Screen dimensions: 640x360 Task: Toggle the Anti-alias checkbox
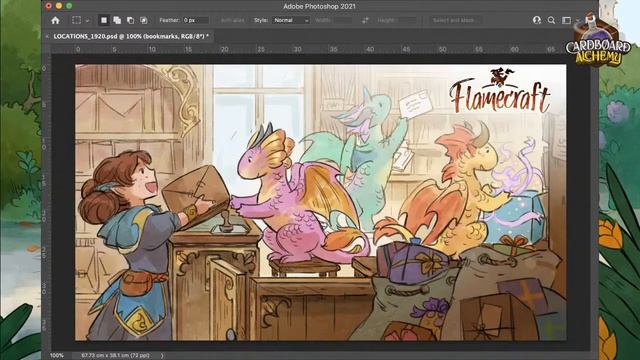click(231, 20)
